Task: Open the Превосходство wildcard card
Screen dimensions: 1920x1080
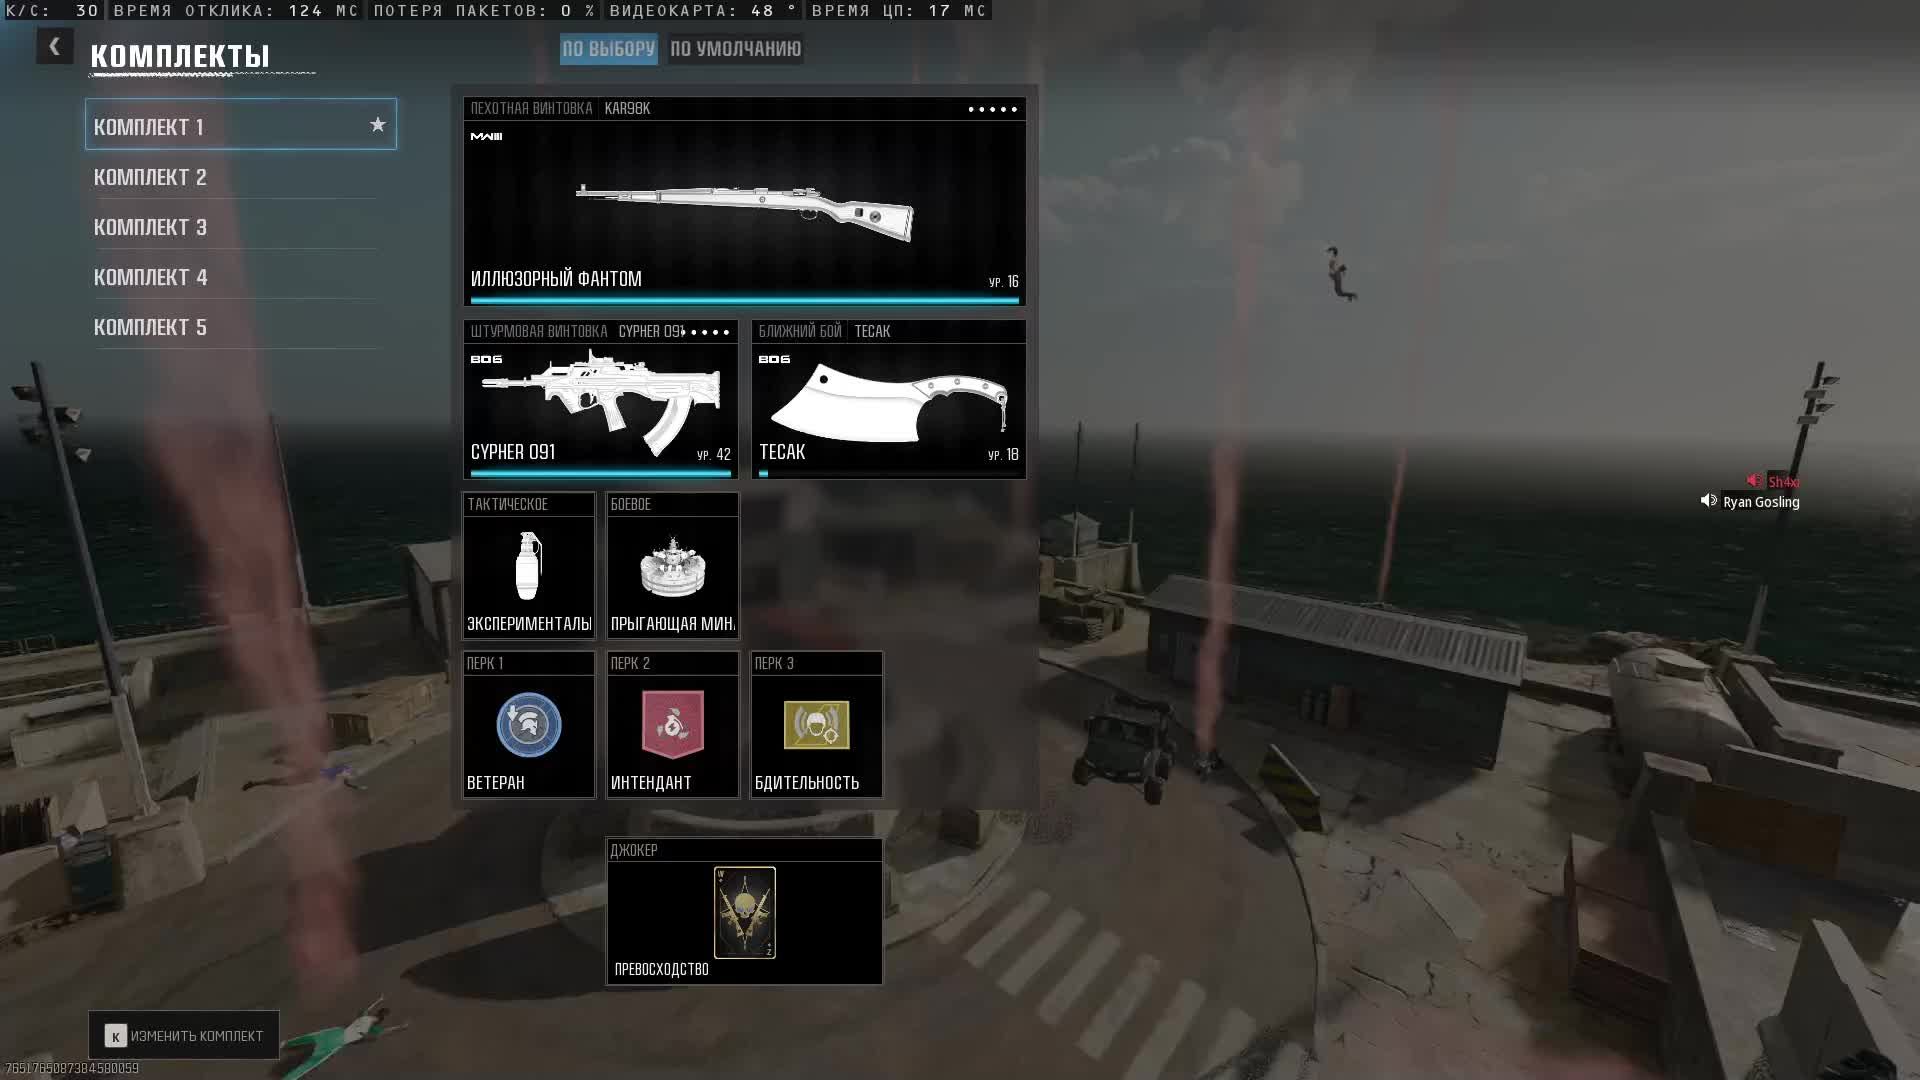Action: [x=744, y=912]
